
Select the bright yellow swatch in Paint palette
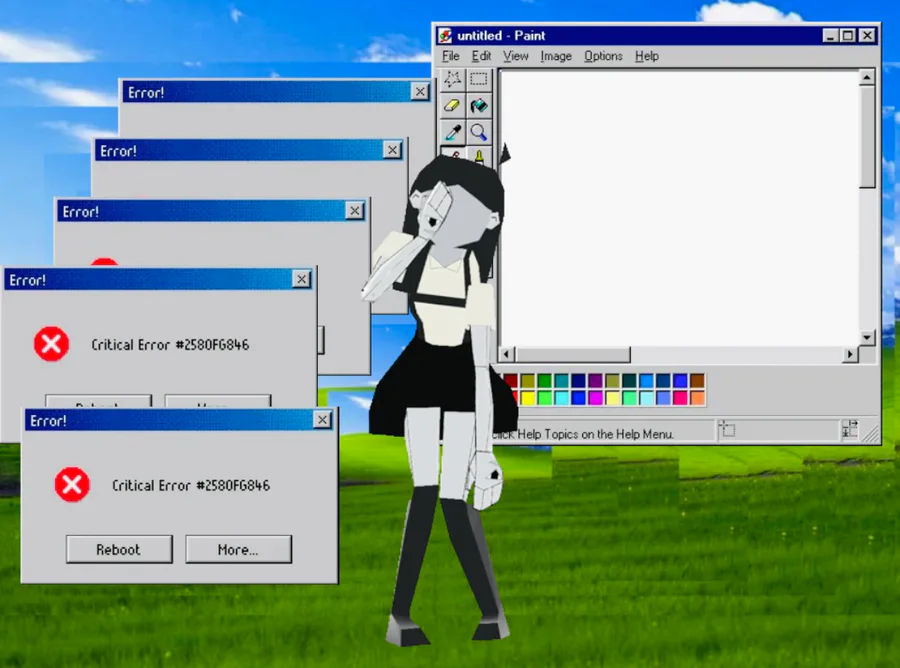tap(528, 398)
